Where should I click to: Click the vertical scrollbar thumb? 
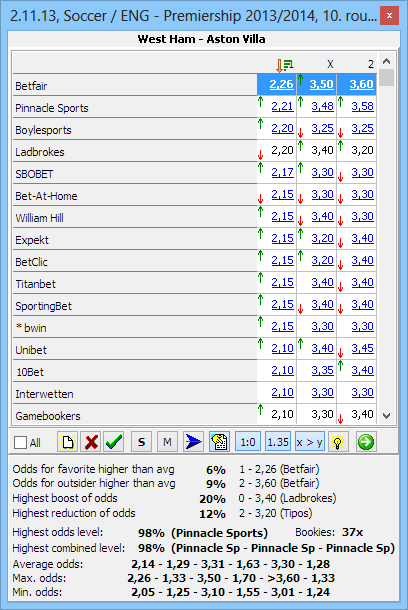click(387, 77)
